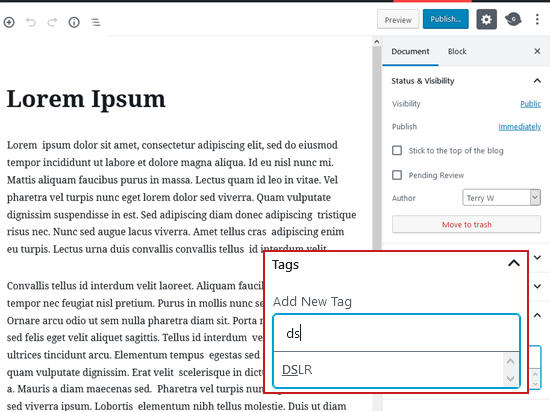550x412 pixels.
Task: Collapse the Tags panel chevron
Action: [x=514, y=263]
